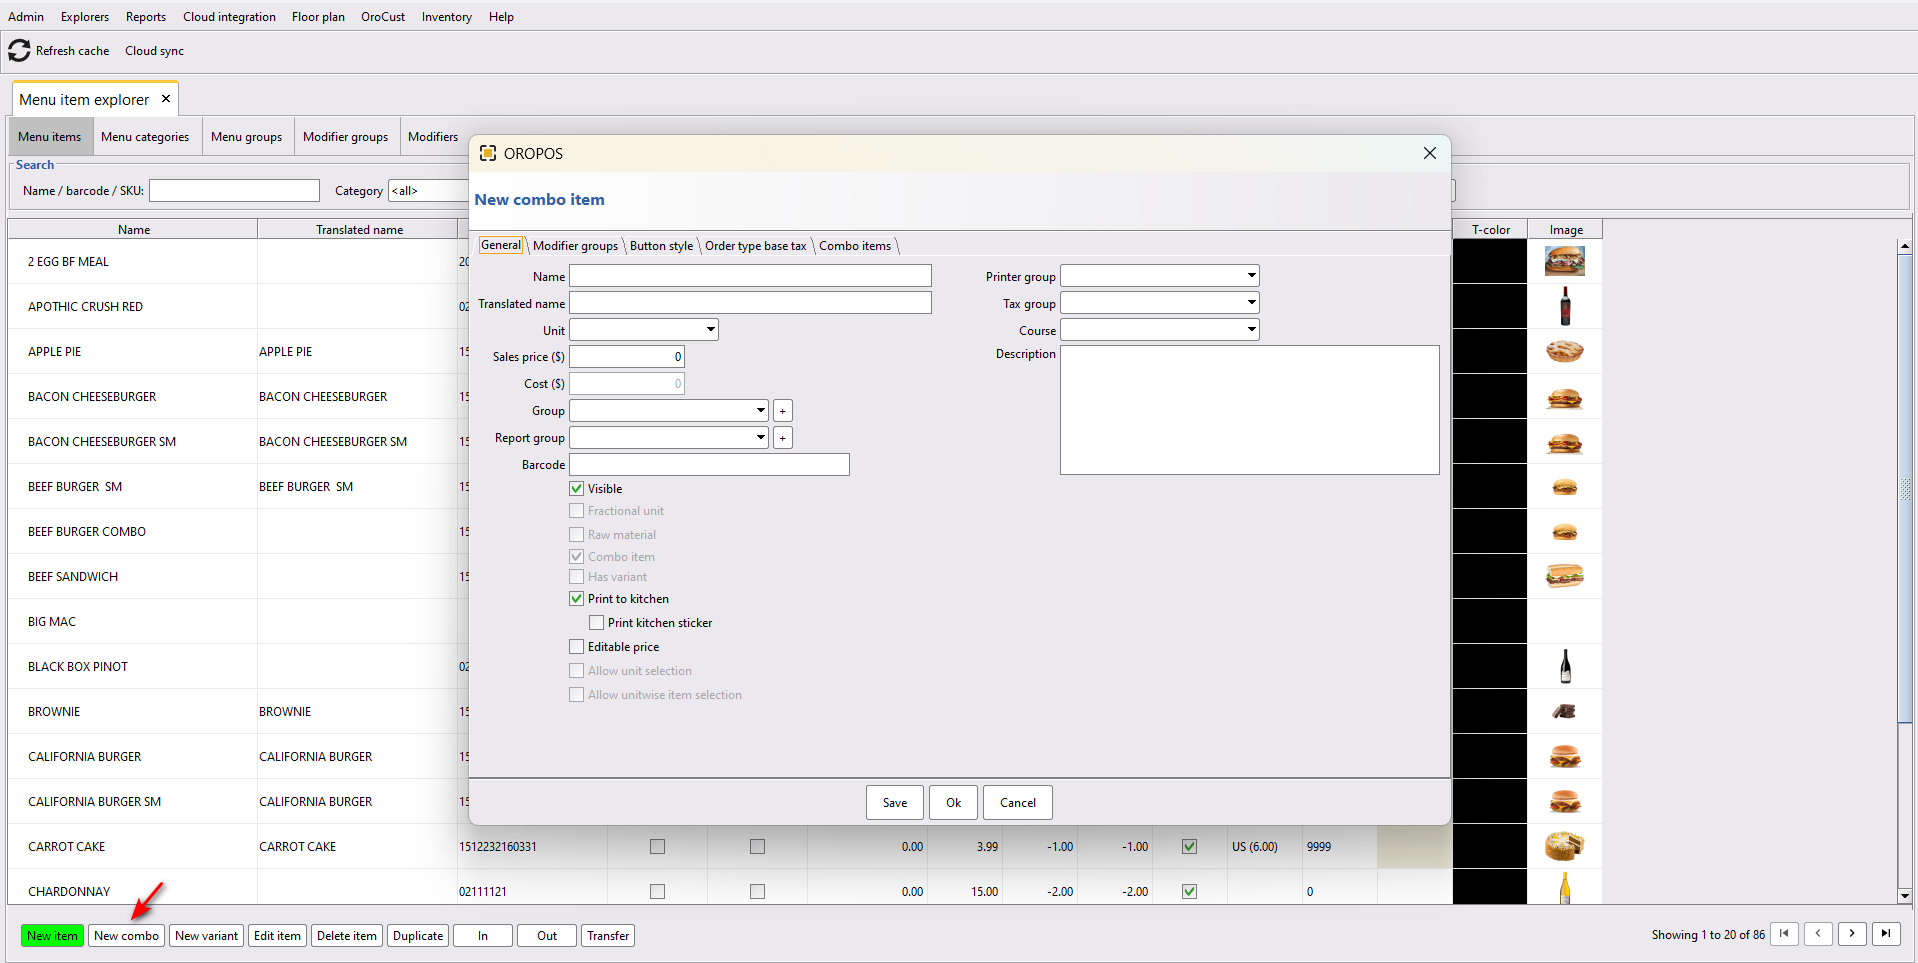Click the green New item button
Screen dimensions: 1918x963
tap(52, 936)
